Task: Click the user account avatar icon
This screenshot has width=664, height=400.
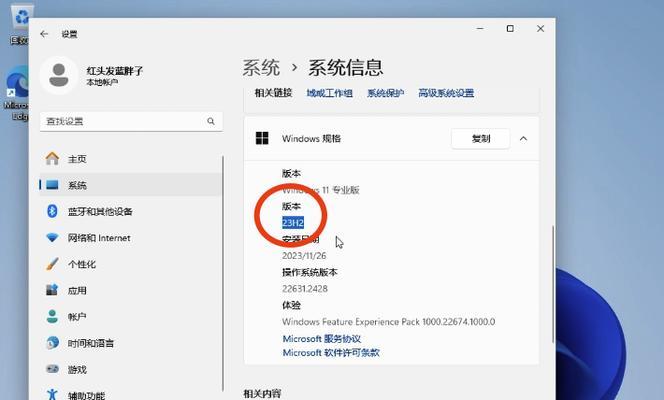Action: click(x=59, y=75)
